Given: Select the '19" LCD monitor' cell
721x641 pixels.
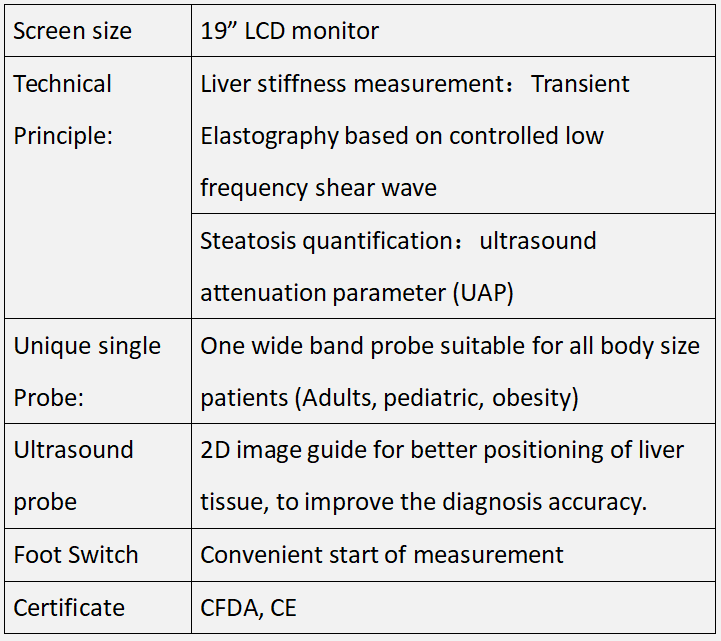Looking at the screenshot, I should tap(453, 31).
